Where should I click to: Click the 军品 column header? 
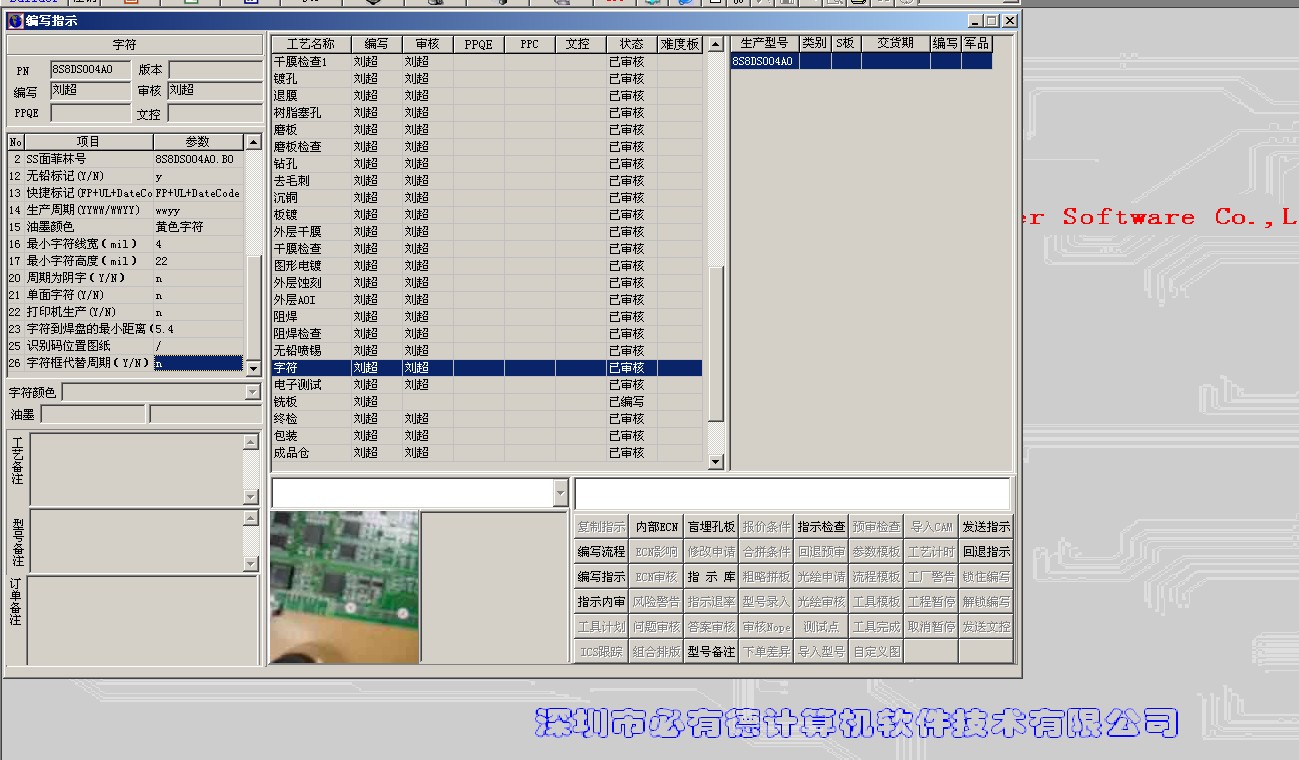pos(976,43)
